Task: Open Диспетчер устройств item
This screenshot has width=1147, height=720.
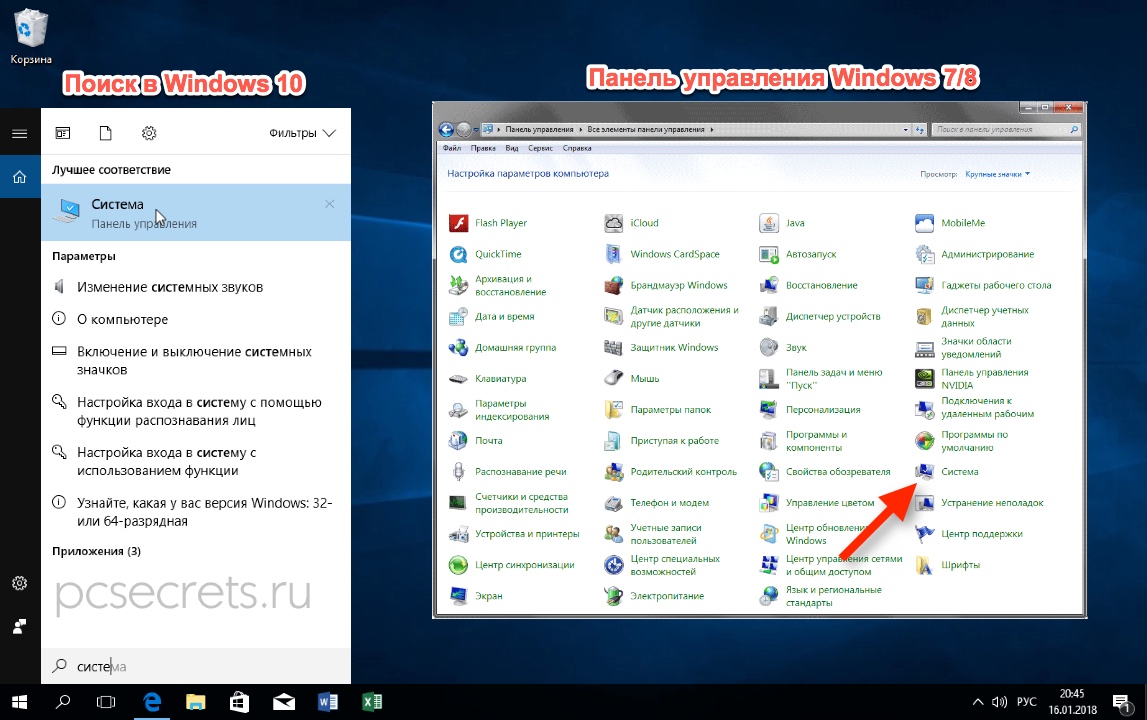Action: click(x=820, y=316)
